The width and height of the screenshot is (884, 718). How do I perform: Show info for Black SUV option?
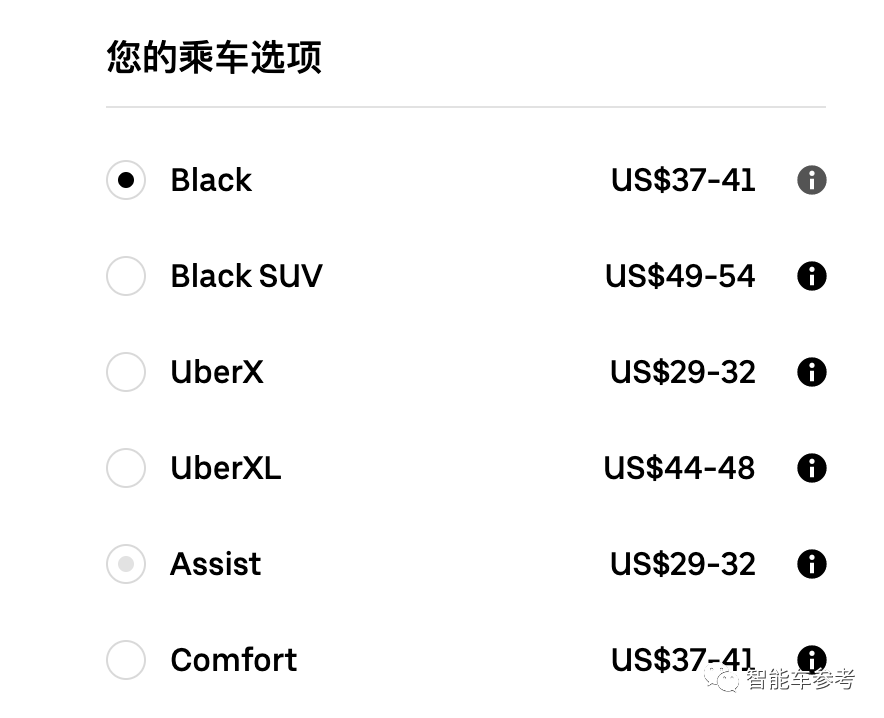[811, 276]
